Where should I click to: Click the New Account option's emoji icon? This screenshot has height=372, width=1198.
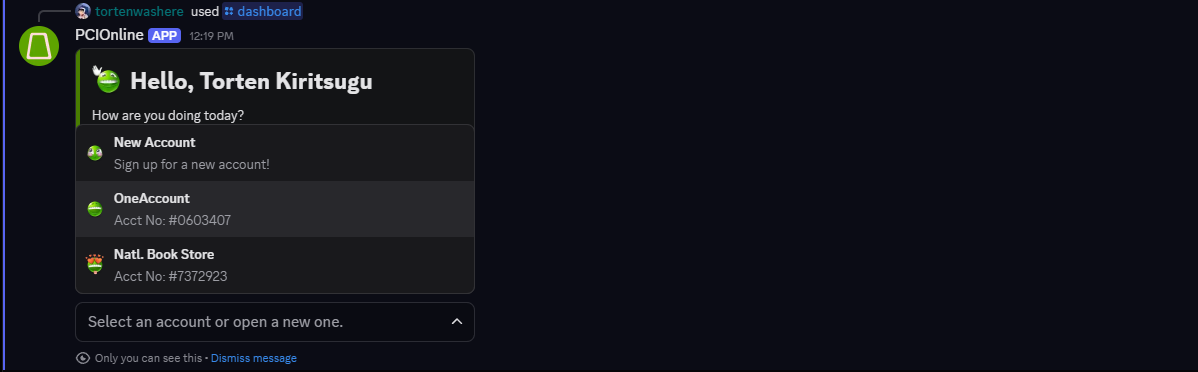tap(95, 153)
